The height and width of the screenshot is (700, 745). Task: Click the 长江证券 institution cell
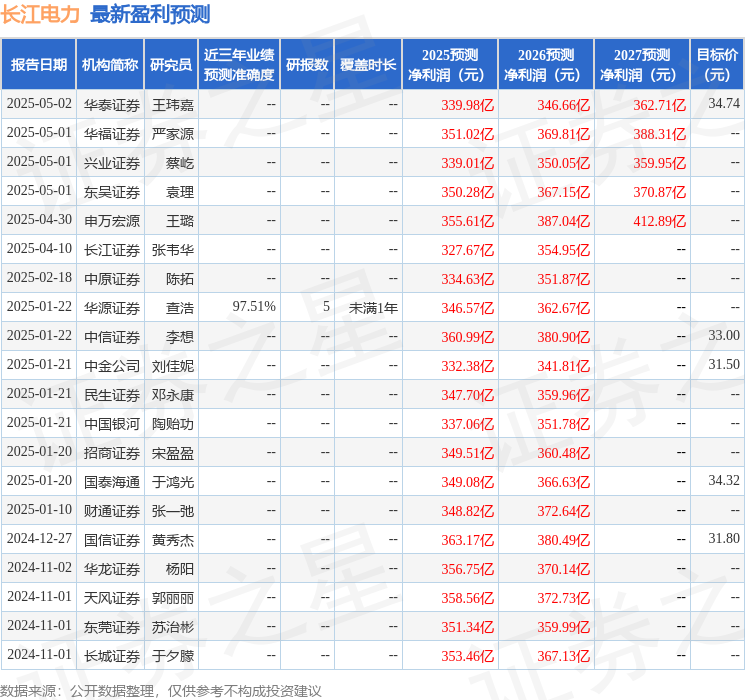pyautogui.click(x=112, y=250)
